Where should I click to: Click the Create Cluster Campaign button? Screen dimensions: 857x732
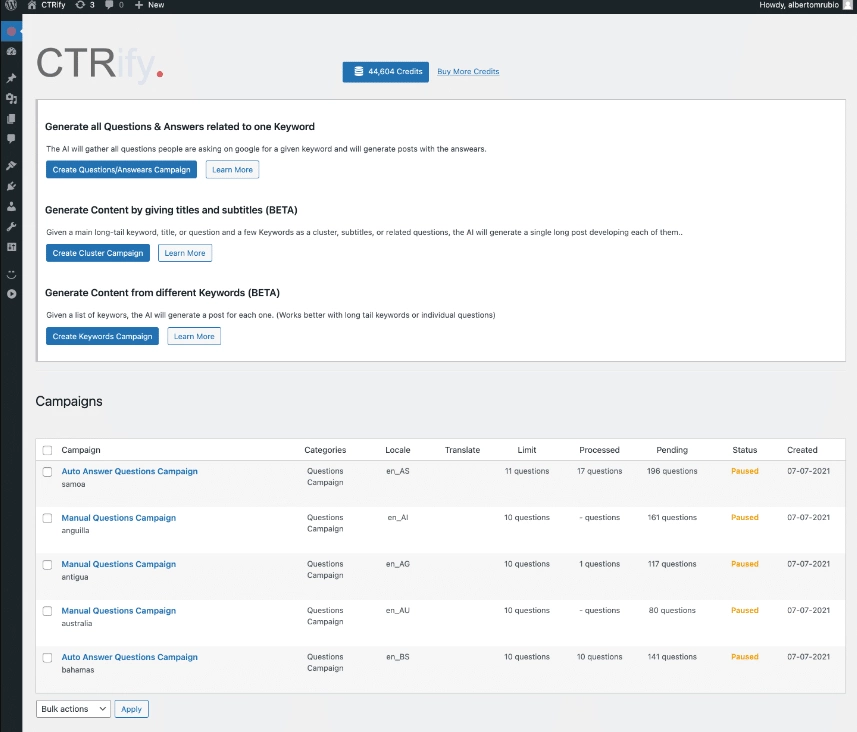(97, 253)
